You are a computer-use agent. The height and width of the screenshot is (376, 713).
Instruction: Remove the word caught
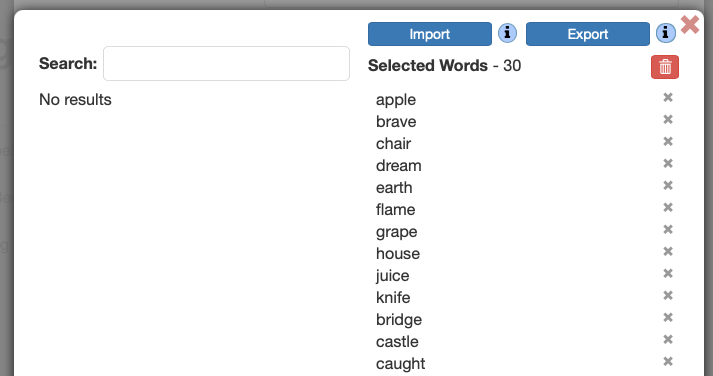pyautogui.click(x=668, y=361)
